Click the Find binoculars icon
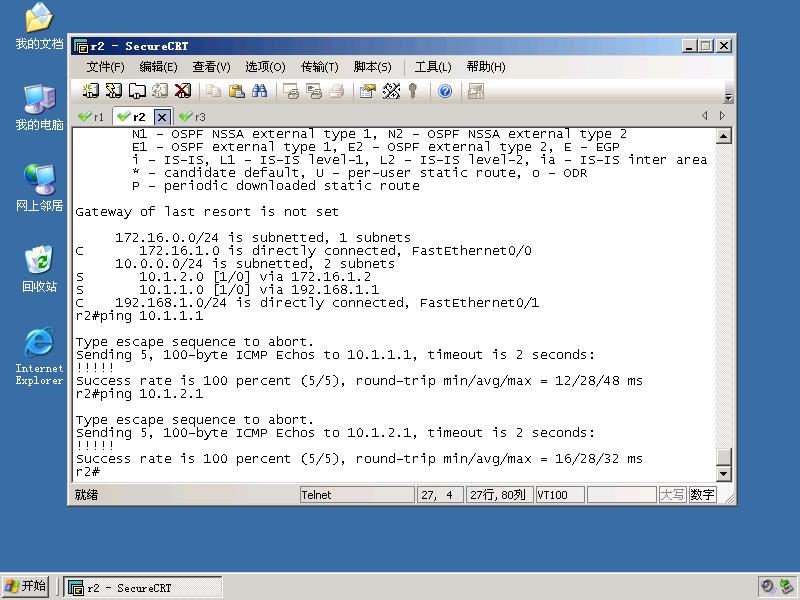This screenshot has width=800, height=600. point(259,91)
